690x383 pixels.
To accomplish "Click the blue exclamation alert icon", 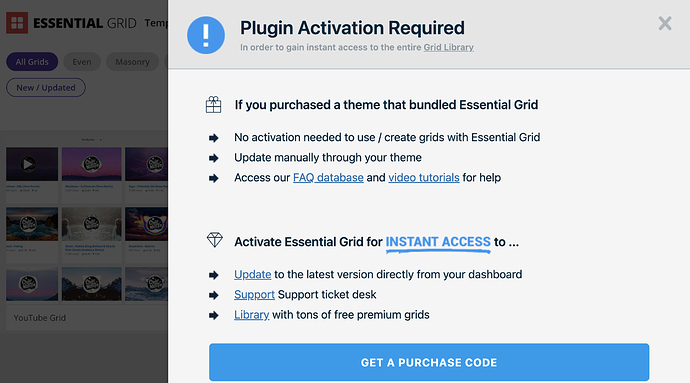I will [206, 35].
